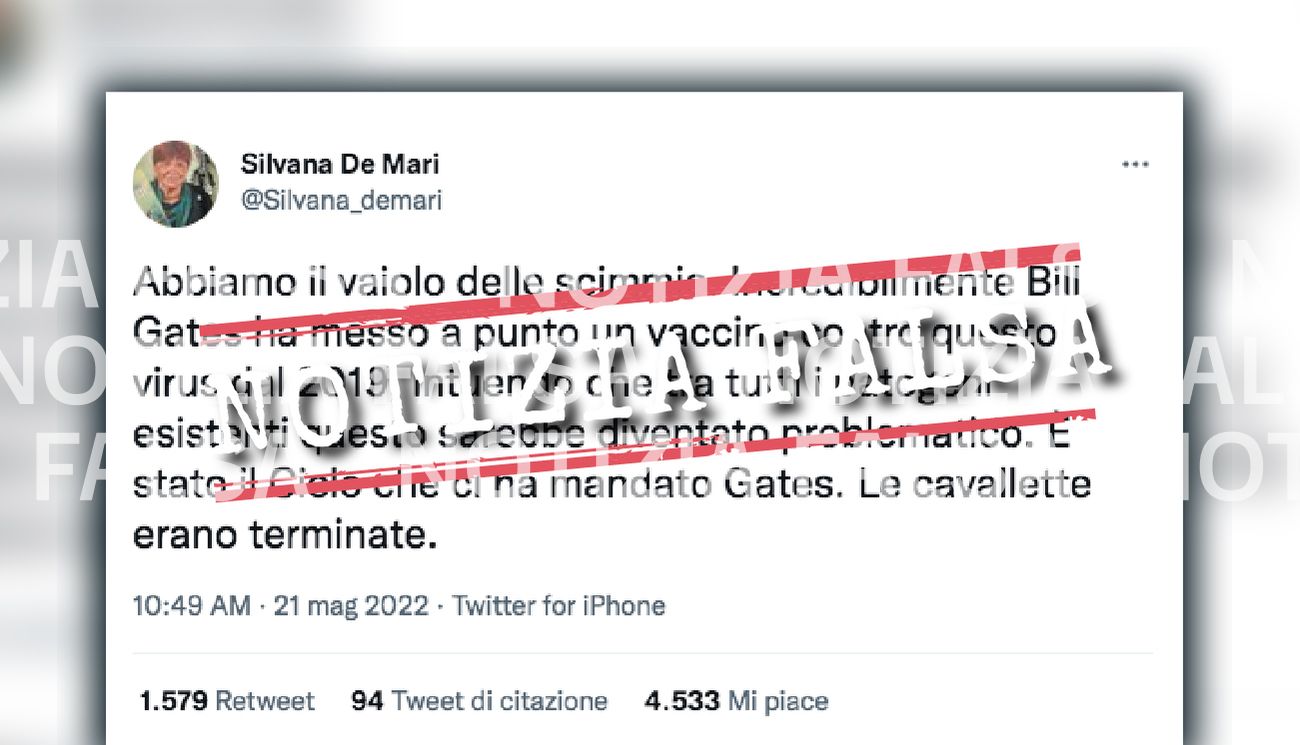Select the 'erano terminate.' last line

click(286, 536)
